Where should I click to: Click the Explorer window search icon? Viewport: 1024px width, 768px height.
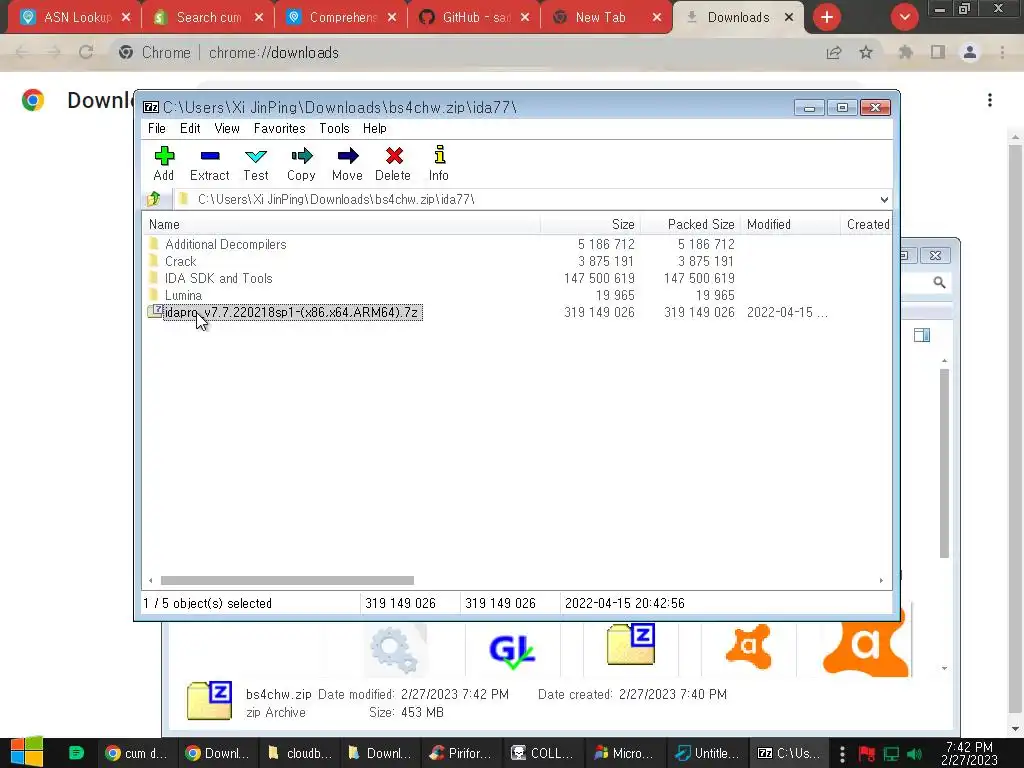click(939, 282)
